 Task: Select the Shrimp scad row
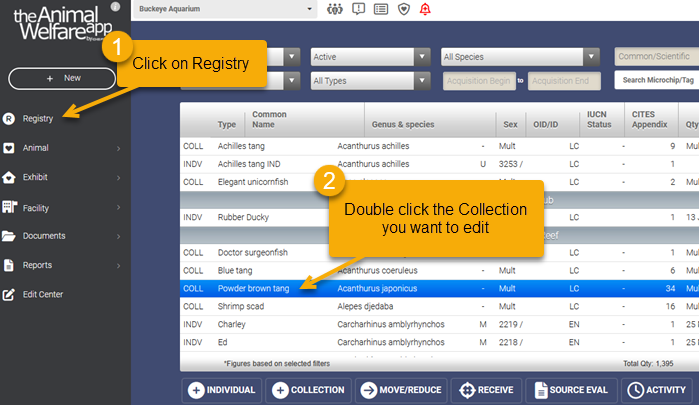[x=440, y=306]
